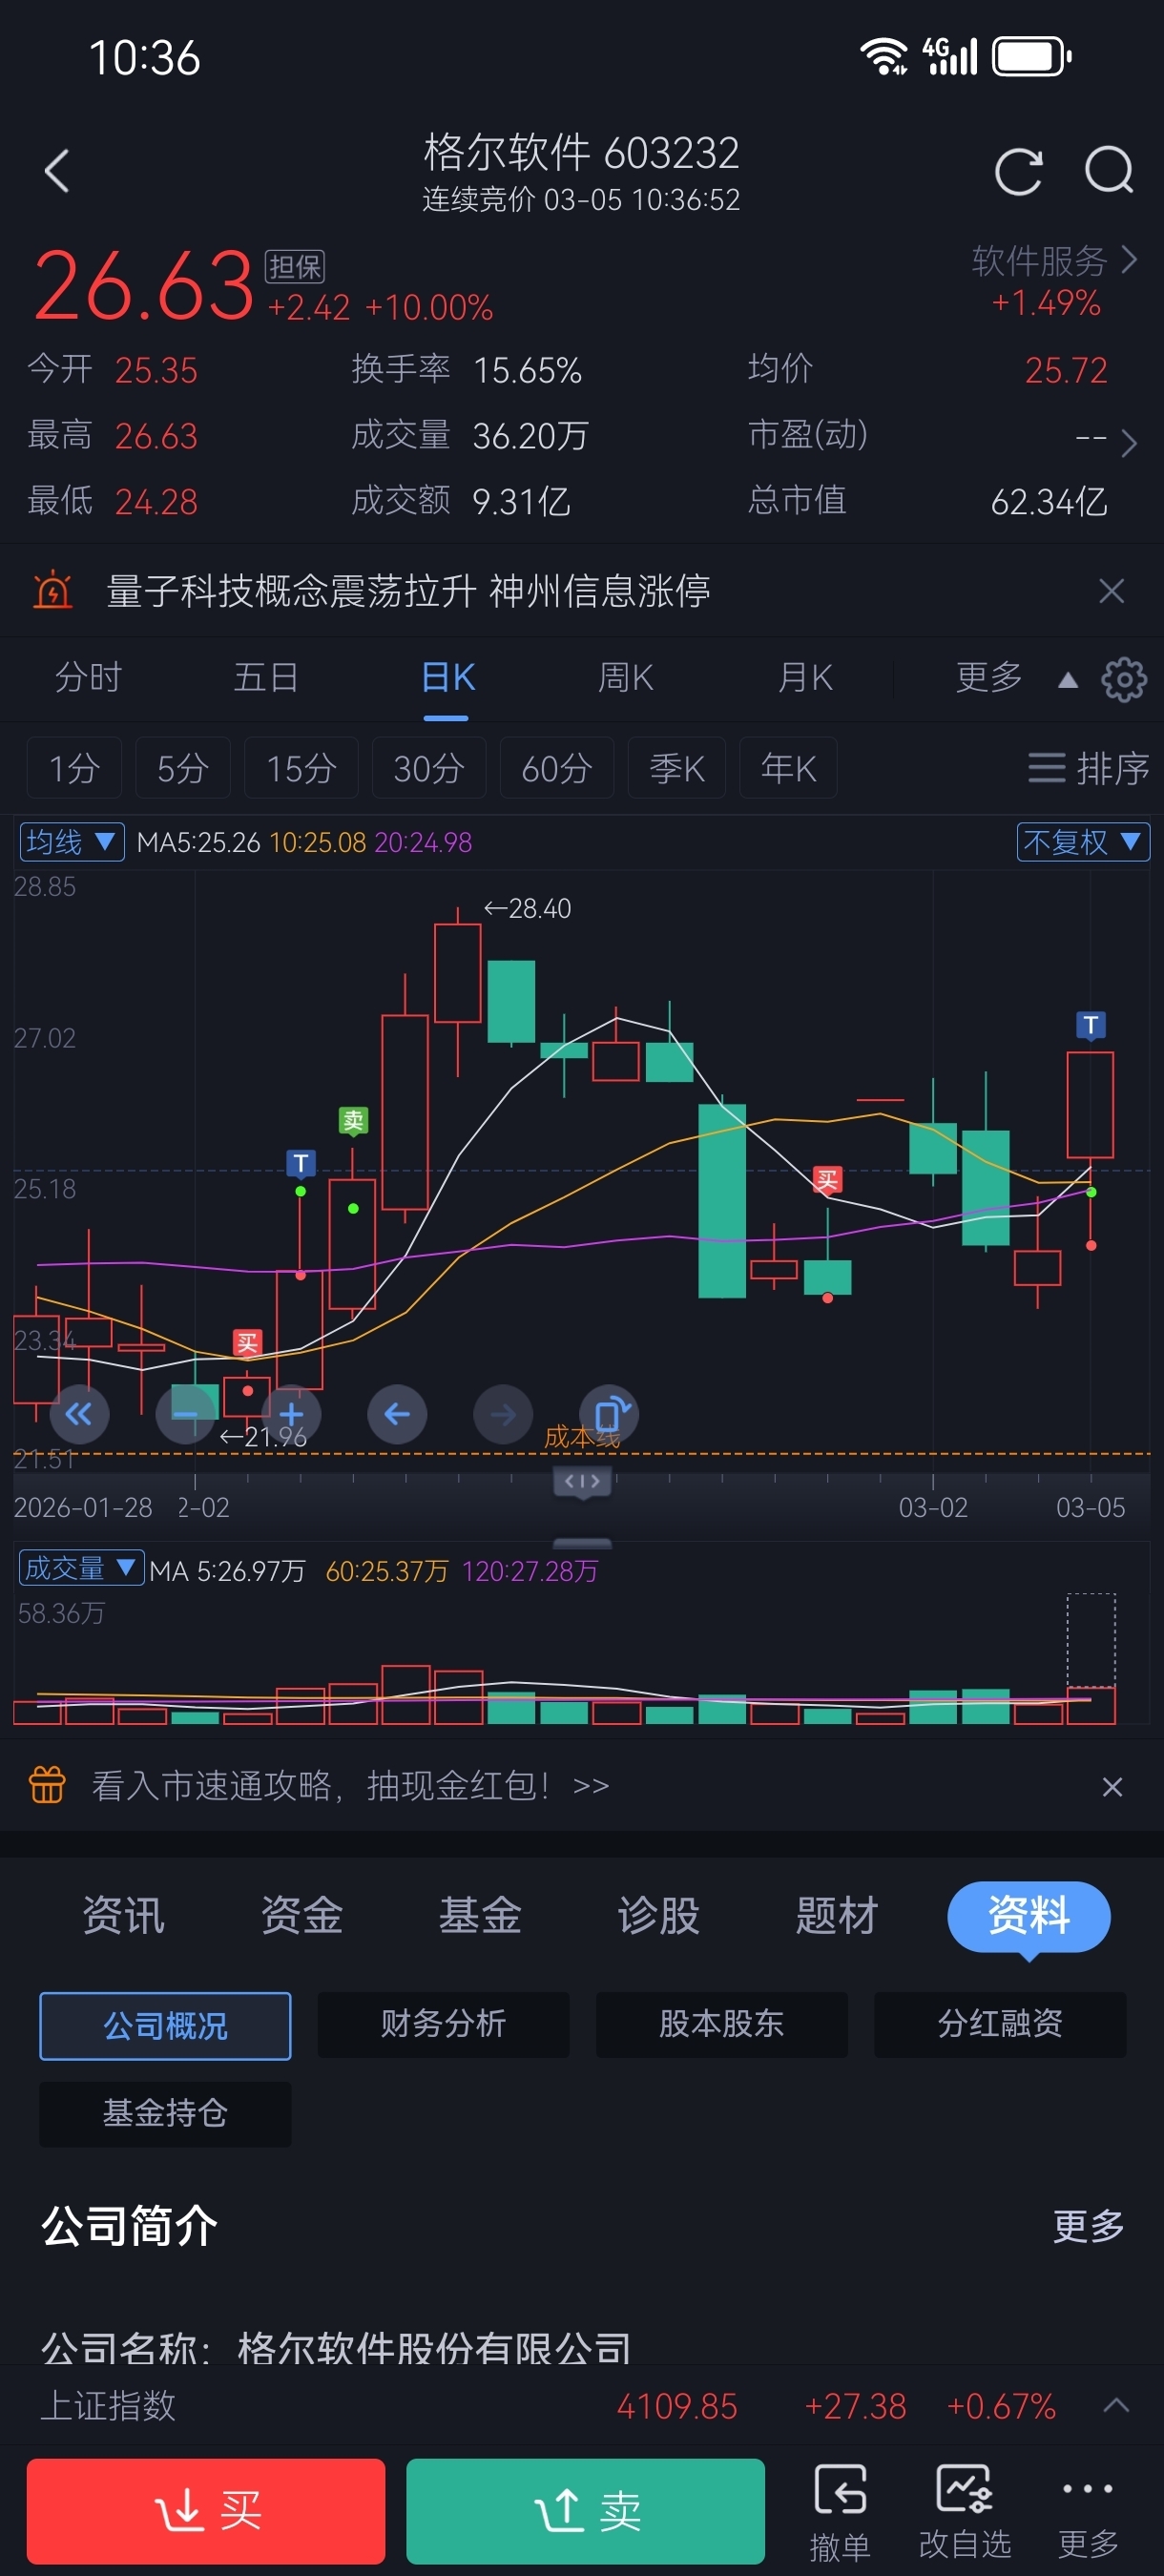Image resolution: width=1164 pixels, height=2576 pixels.
Task: Open the 资讯 section tab
Action: [123, 1916]
